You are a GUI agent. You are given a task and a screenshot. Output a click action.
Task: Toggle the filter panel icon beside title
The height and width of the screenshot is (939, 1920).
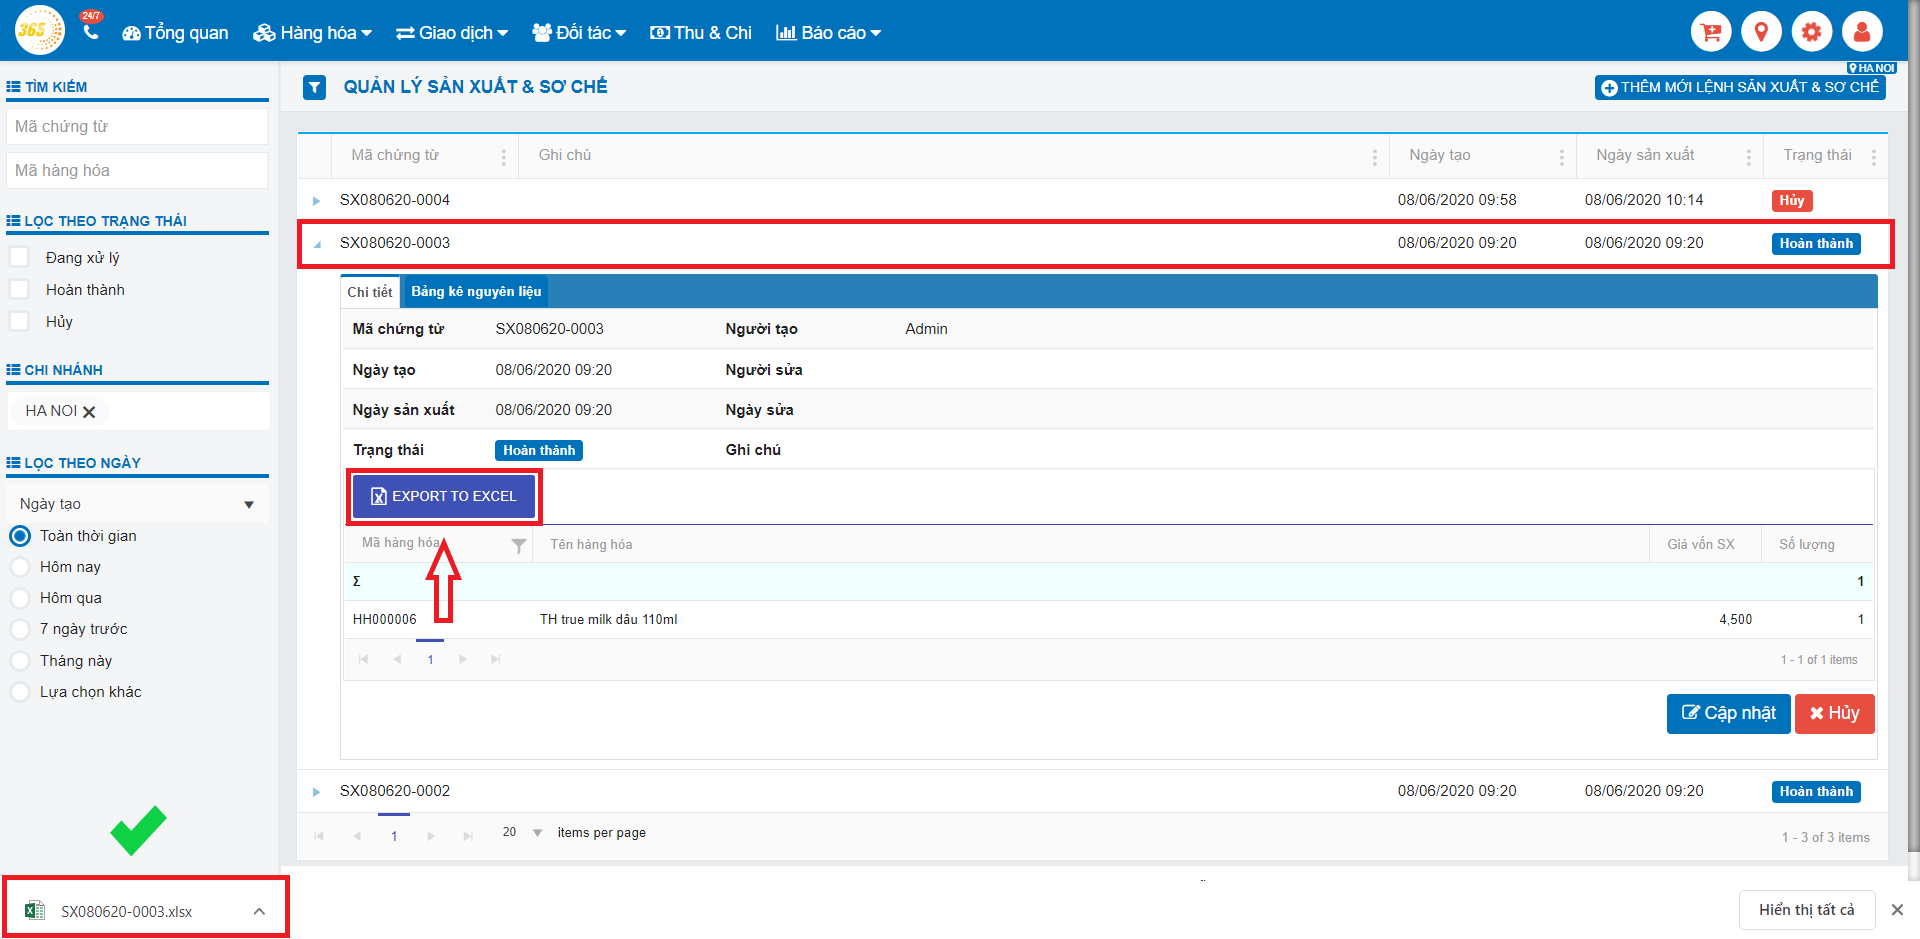click(x=314, y=87)
